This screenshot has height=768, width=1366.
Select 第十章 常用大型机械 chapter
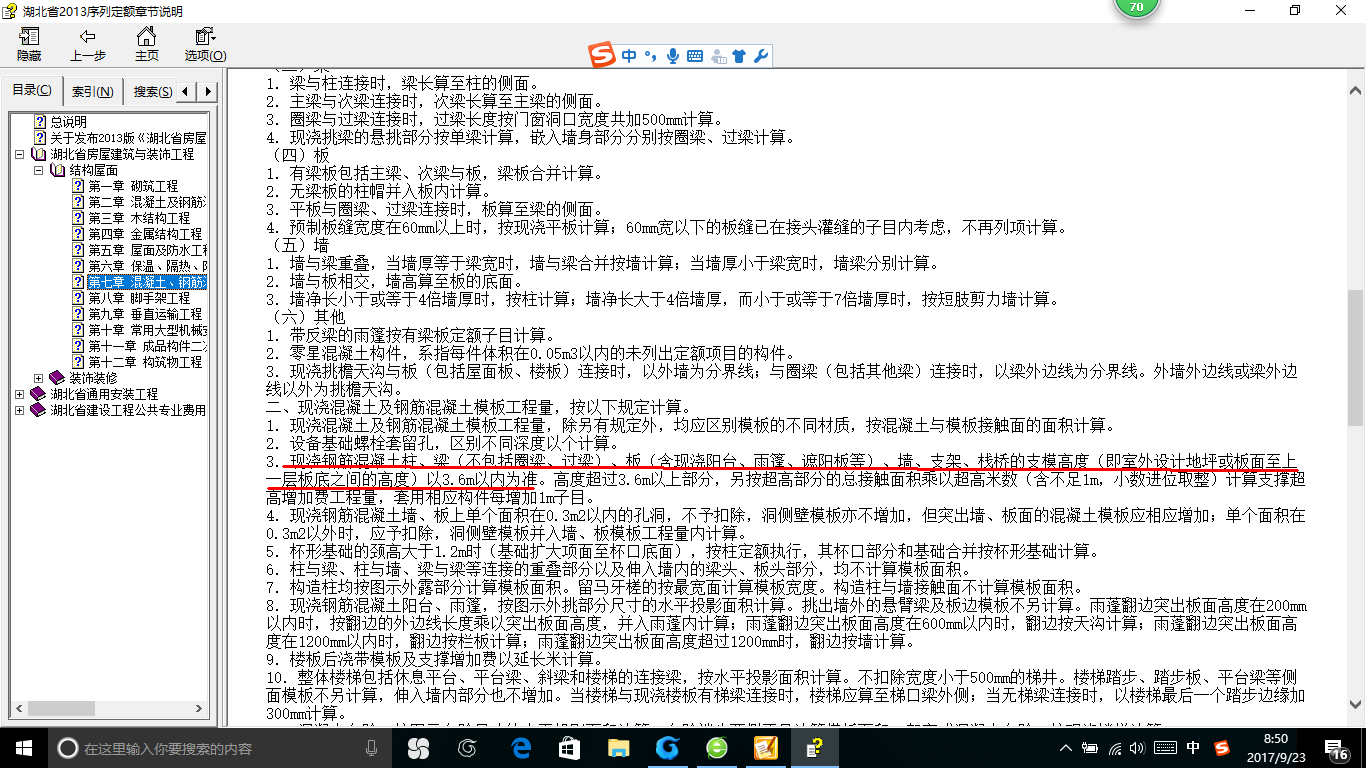point(146,330)
